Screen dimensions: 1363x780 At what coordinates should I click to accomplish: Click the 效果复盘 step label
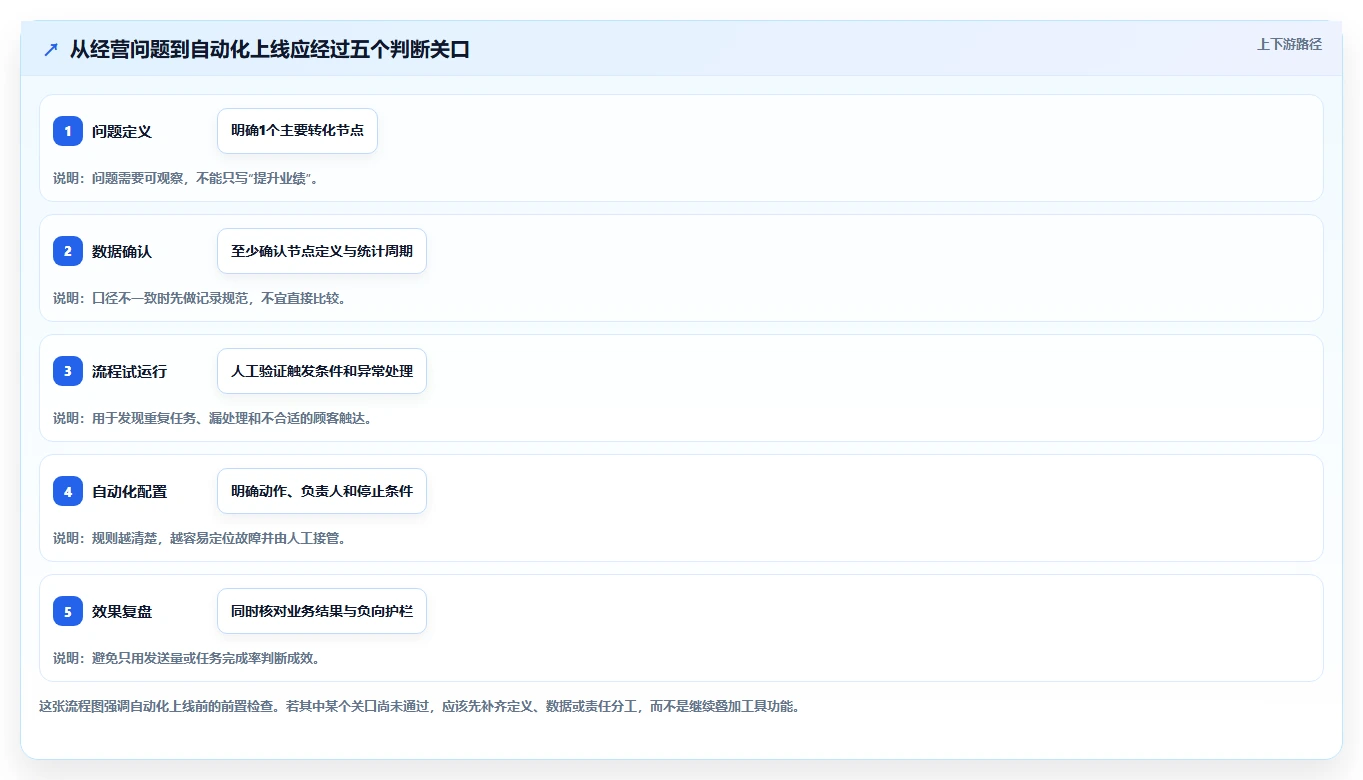pyautogui.click(x=122, y=611)
